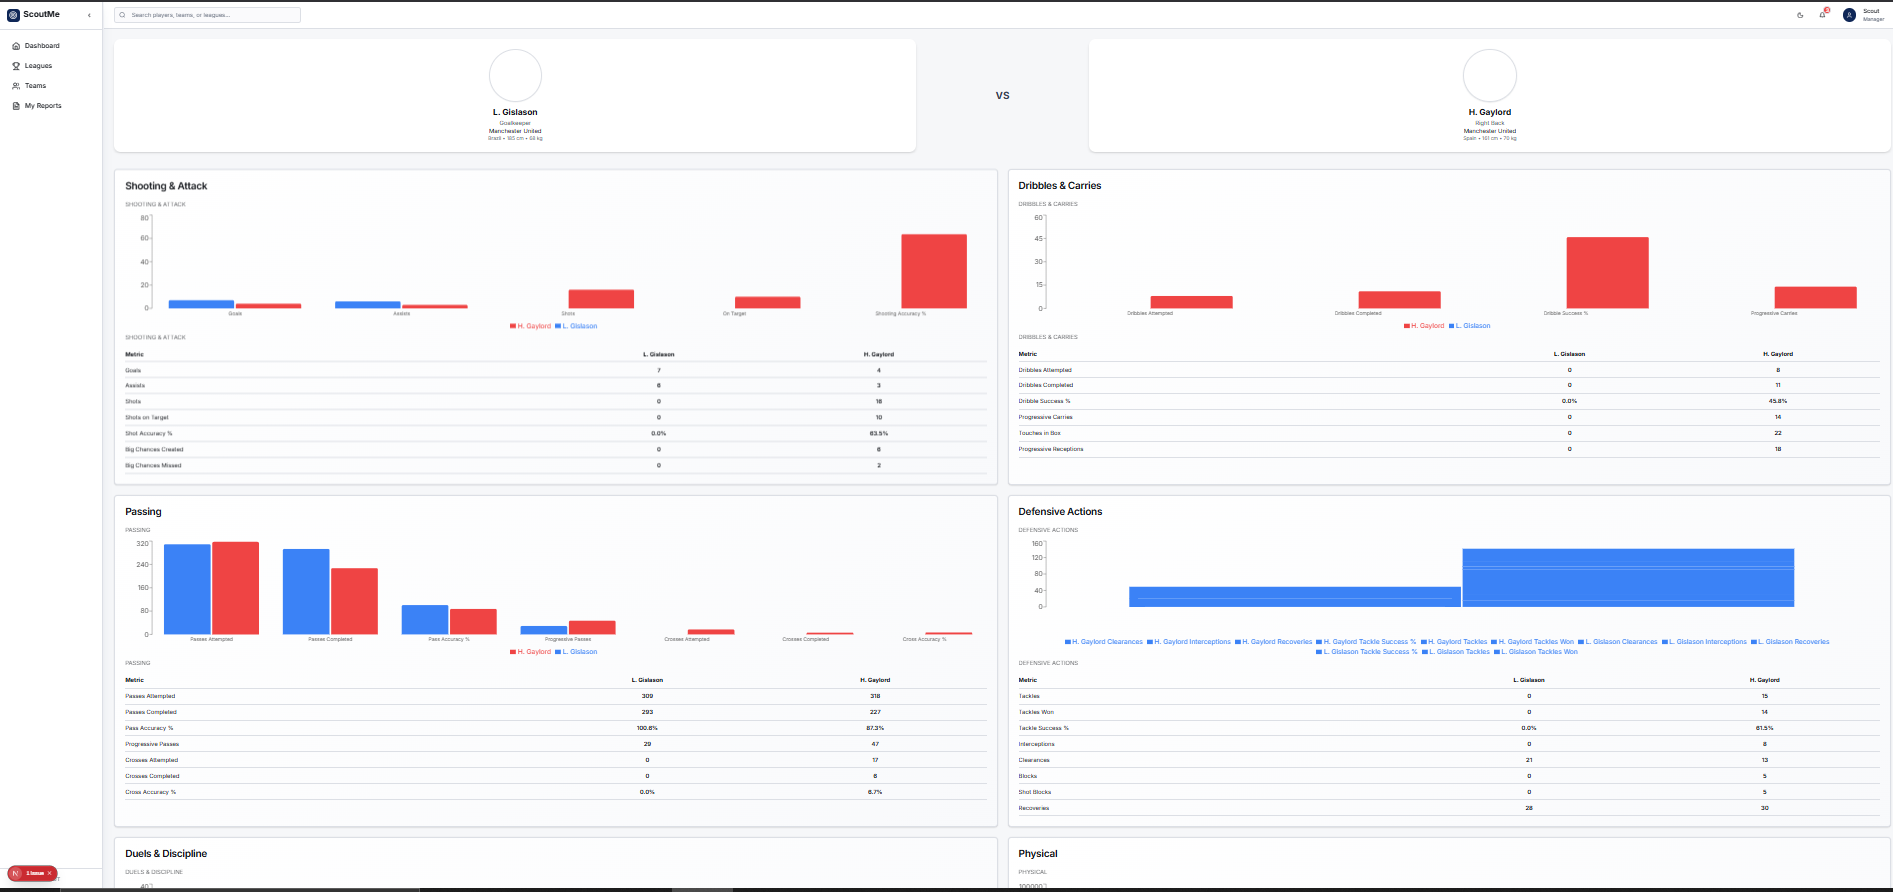This screenshot has height=892, width=1893.
Task: Click the ScoutMe logo icon
Action: (x=13, y=15)
